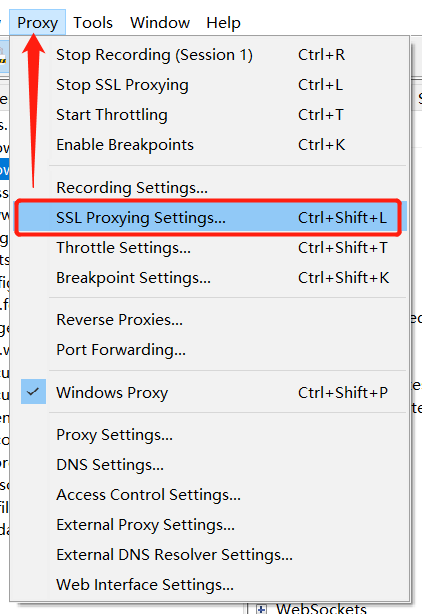Viewport: 422px width, 614px height.
Task: Select Start Throttling
Action: coord(210,115)
